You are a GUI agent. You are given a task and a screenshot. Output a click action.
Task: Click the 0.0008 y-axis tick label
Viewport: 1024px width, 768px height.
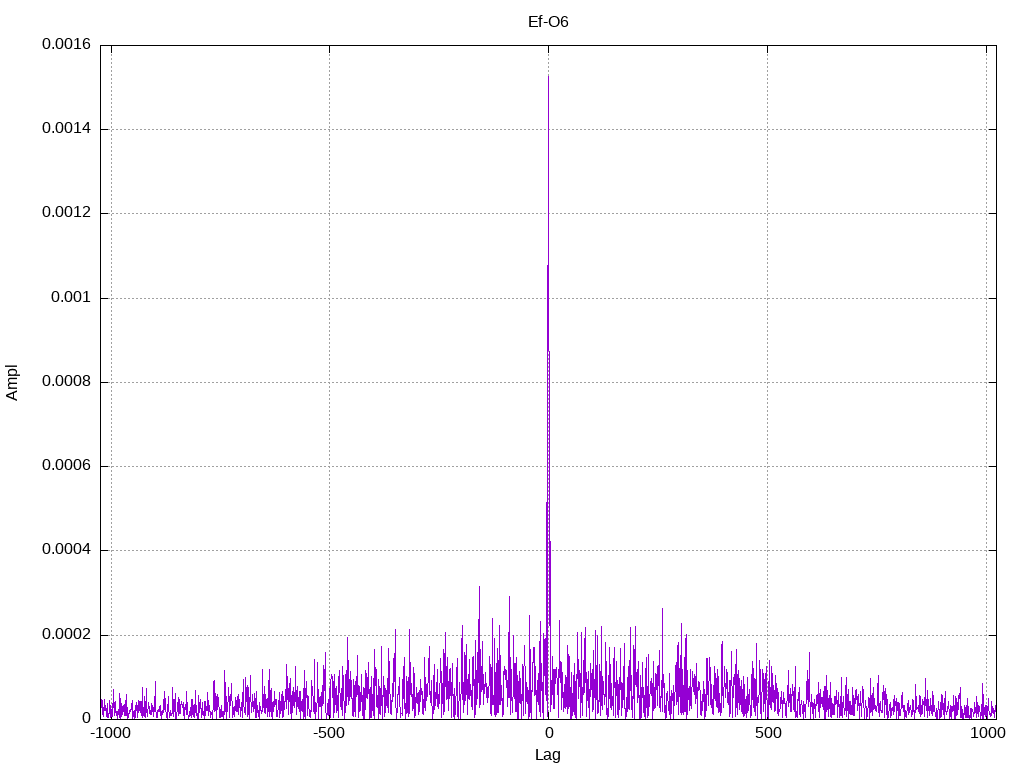click(x=66, y=382)
